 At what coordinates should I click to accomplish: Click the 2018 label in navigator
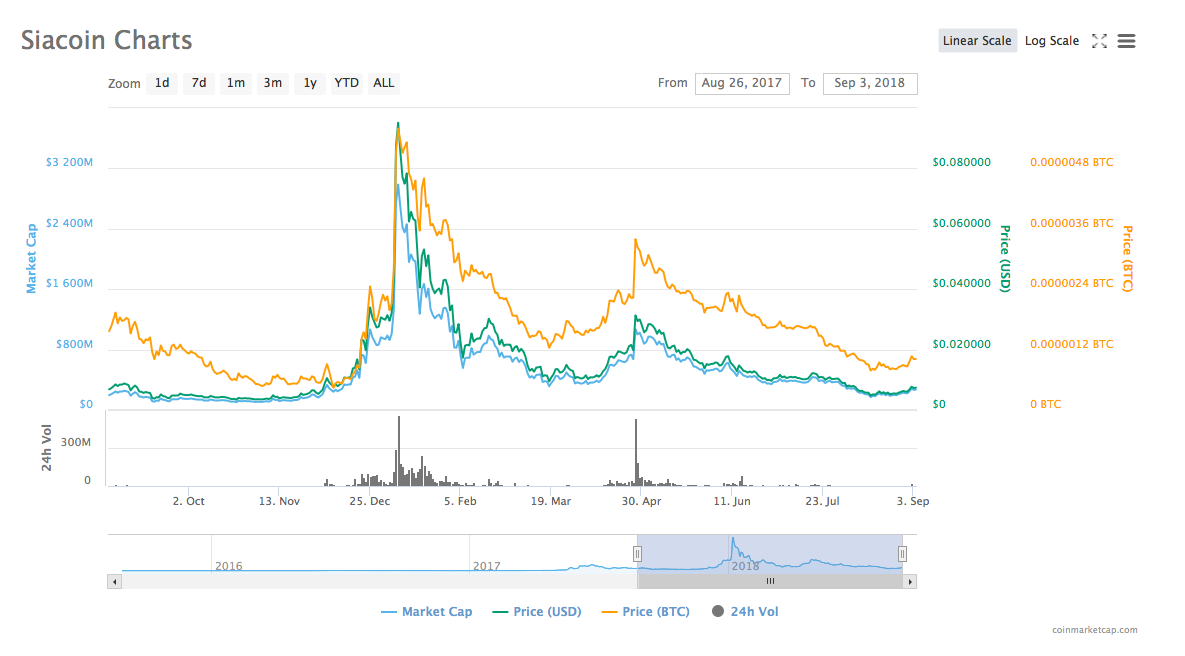pos(745,566)
